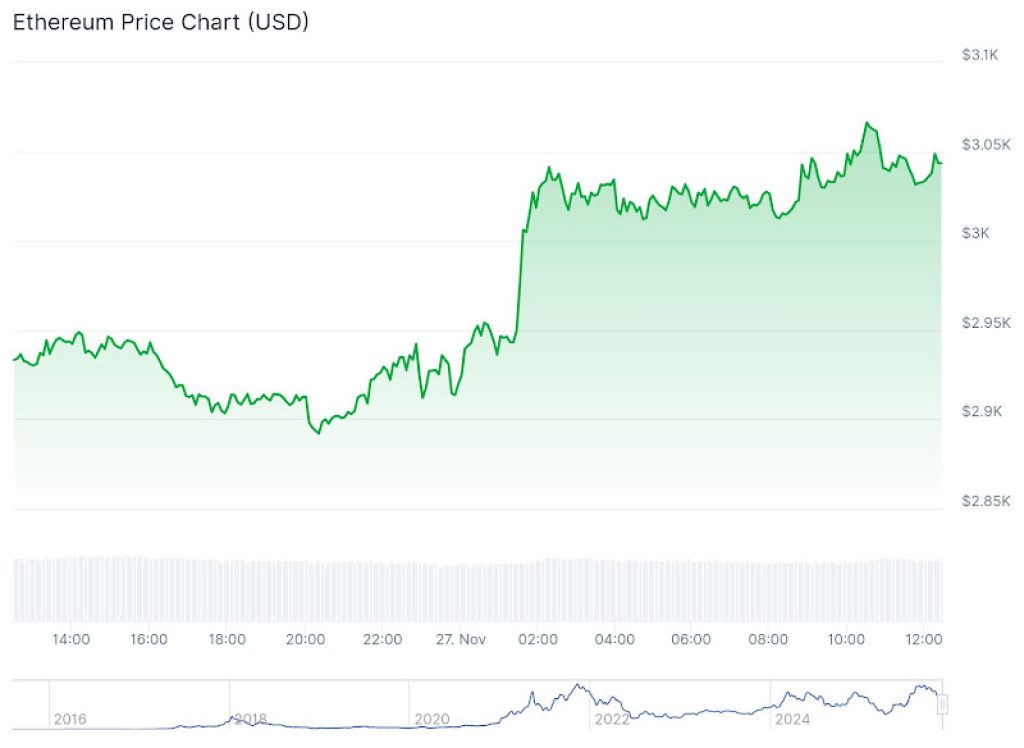Click the range navigator handle at right edge
Viewport: 1024px width, 748px height.
[x=942, y=705]
